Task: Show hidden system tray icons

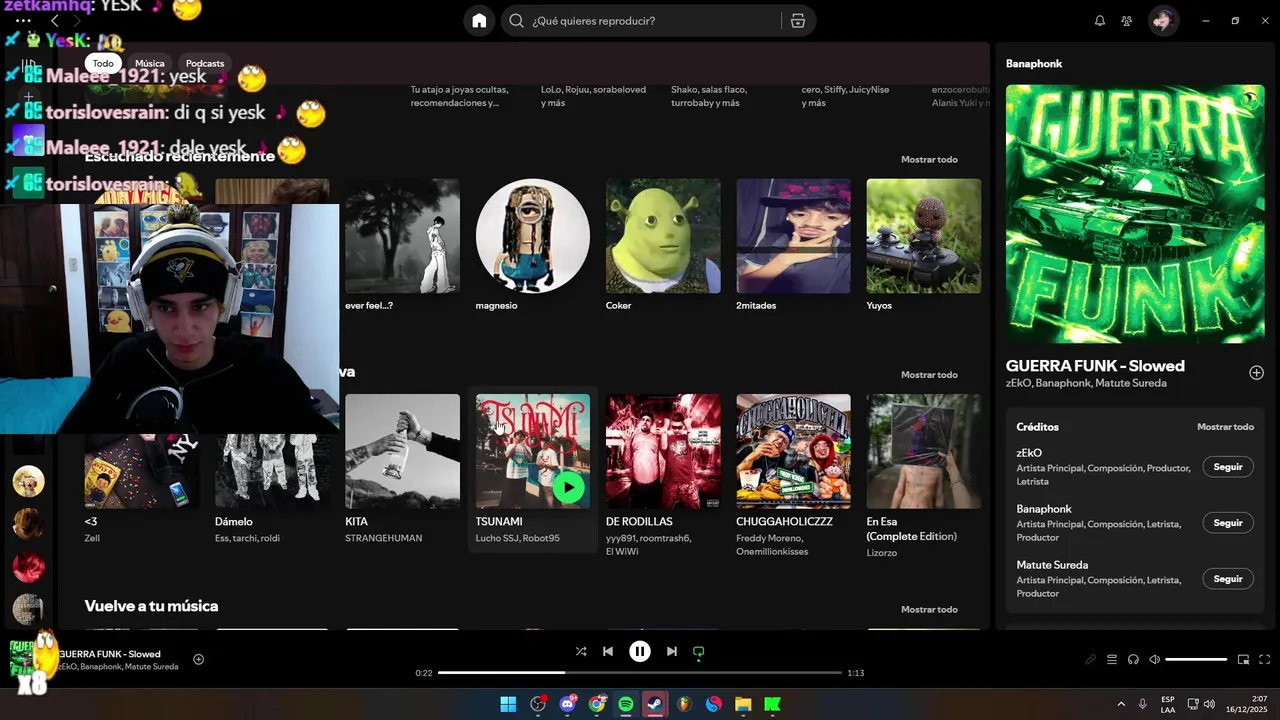Action: [1120, 704]
